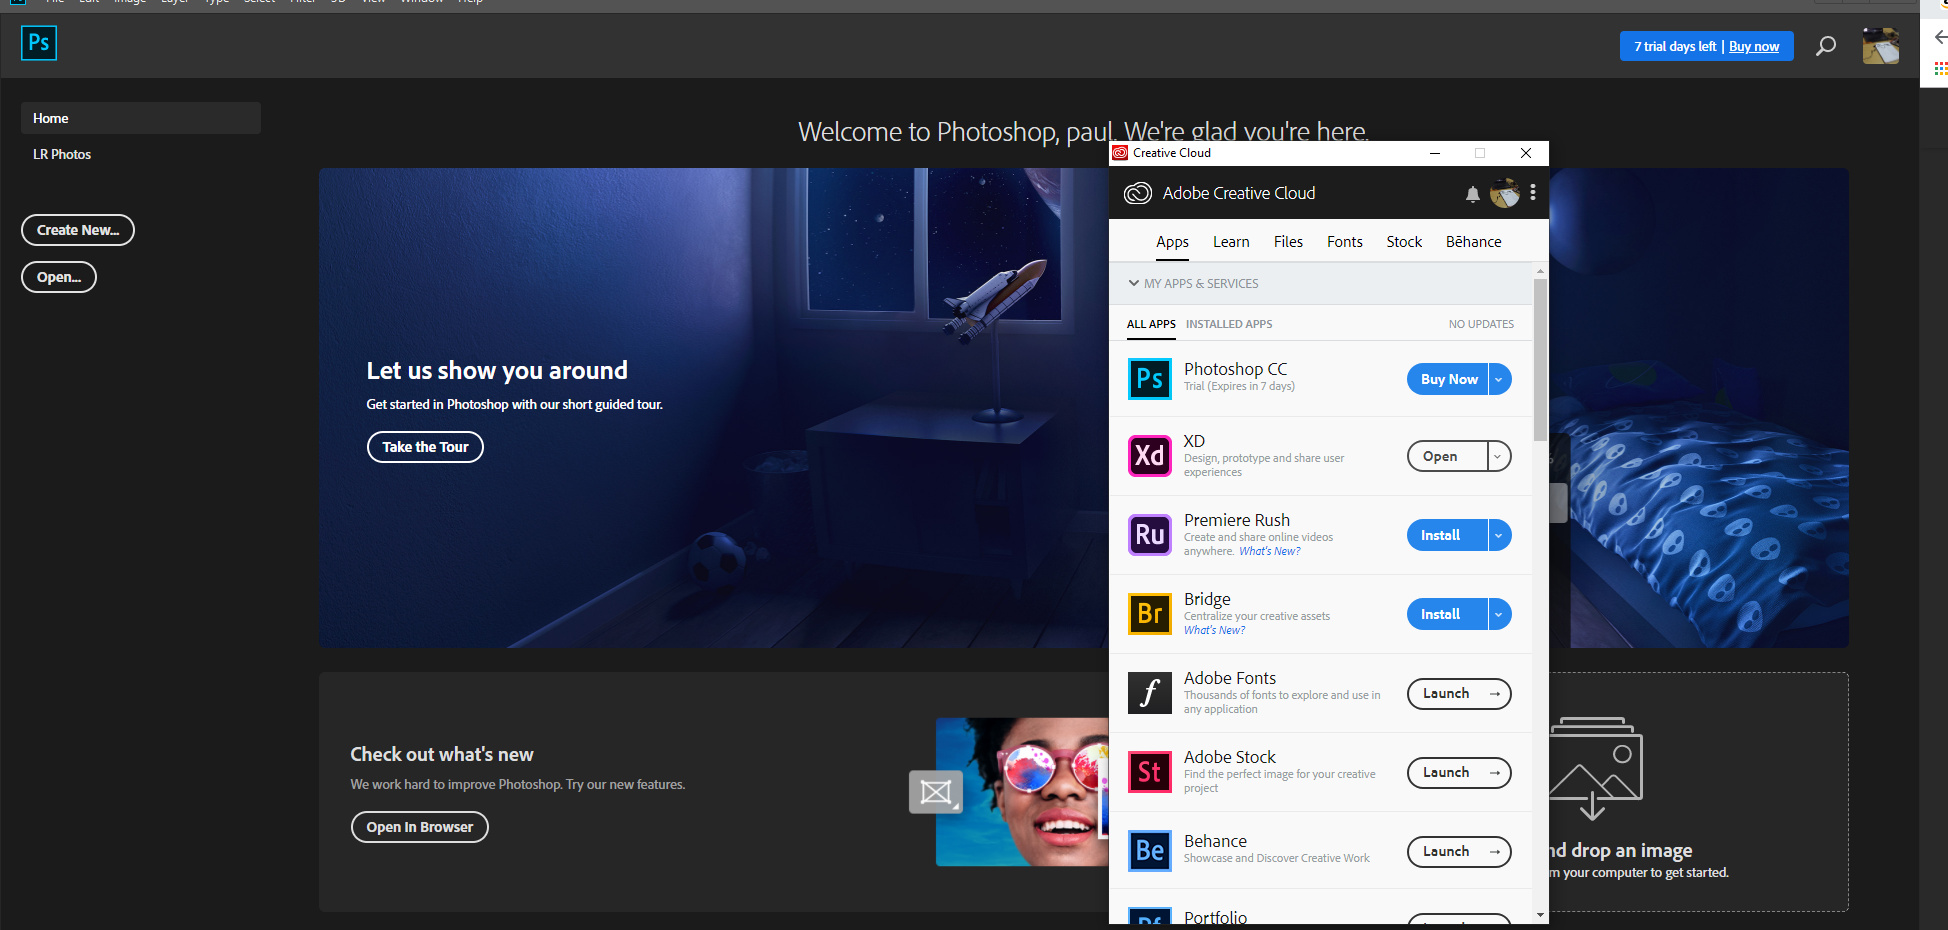Click the what's new feature thumbnail
1948x930 pixels.
tap(1020, 791)
